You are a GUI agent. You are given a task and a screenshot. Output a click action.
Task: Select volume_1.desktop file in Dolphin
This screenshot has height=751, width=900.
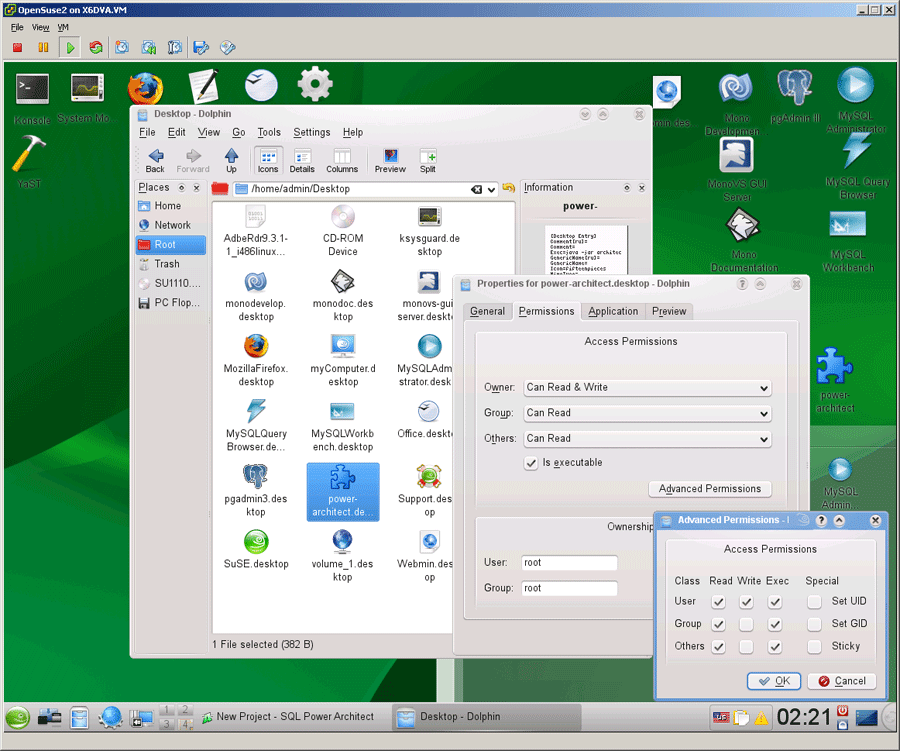pyautogui.click(x=343, y=556)
